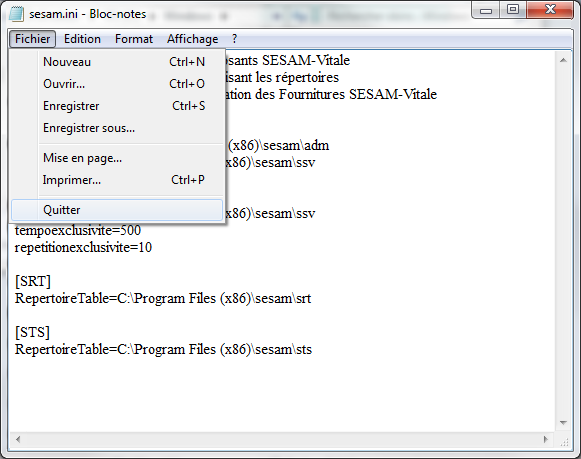Click the text 'Fournitures SESAM-Vitale' line
The image size is (581, 459).
coord(331,94)
